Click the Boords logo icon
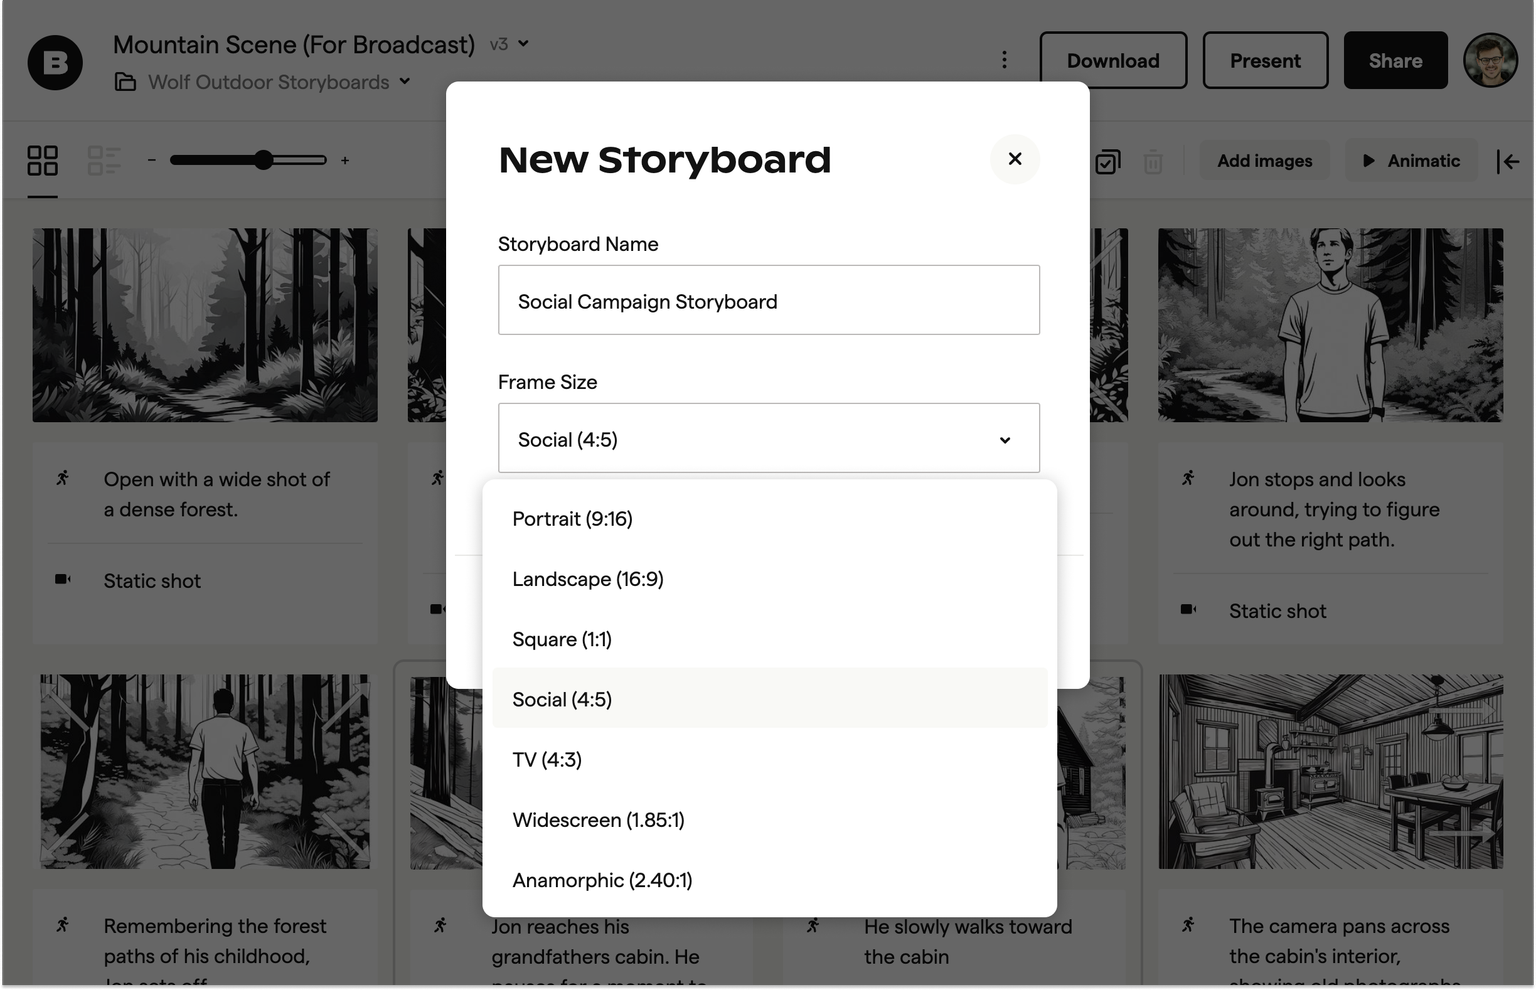The image size is (1536, 990). click(x=55, y=62)
